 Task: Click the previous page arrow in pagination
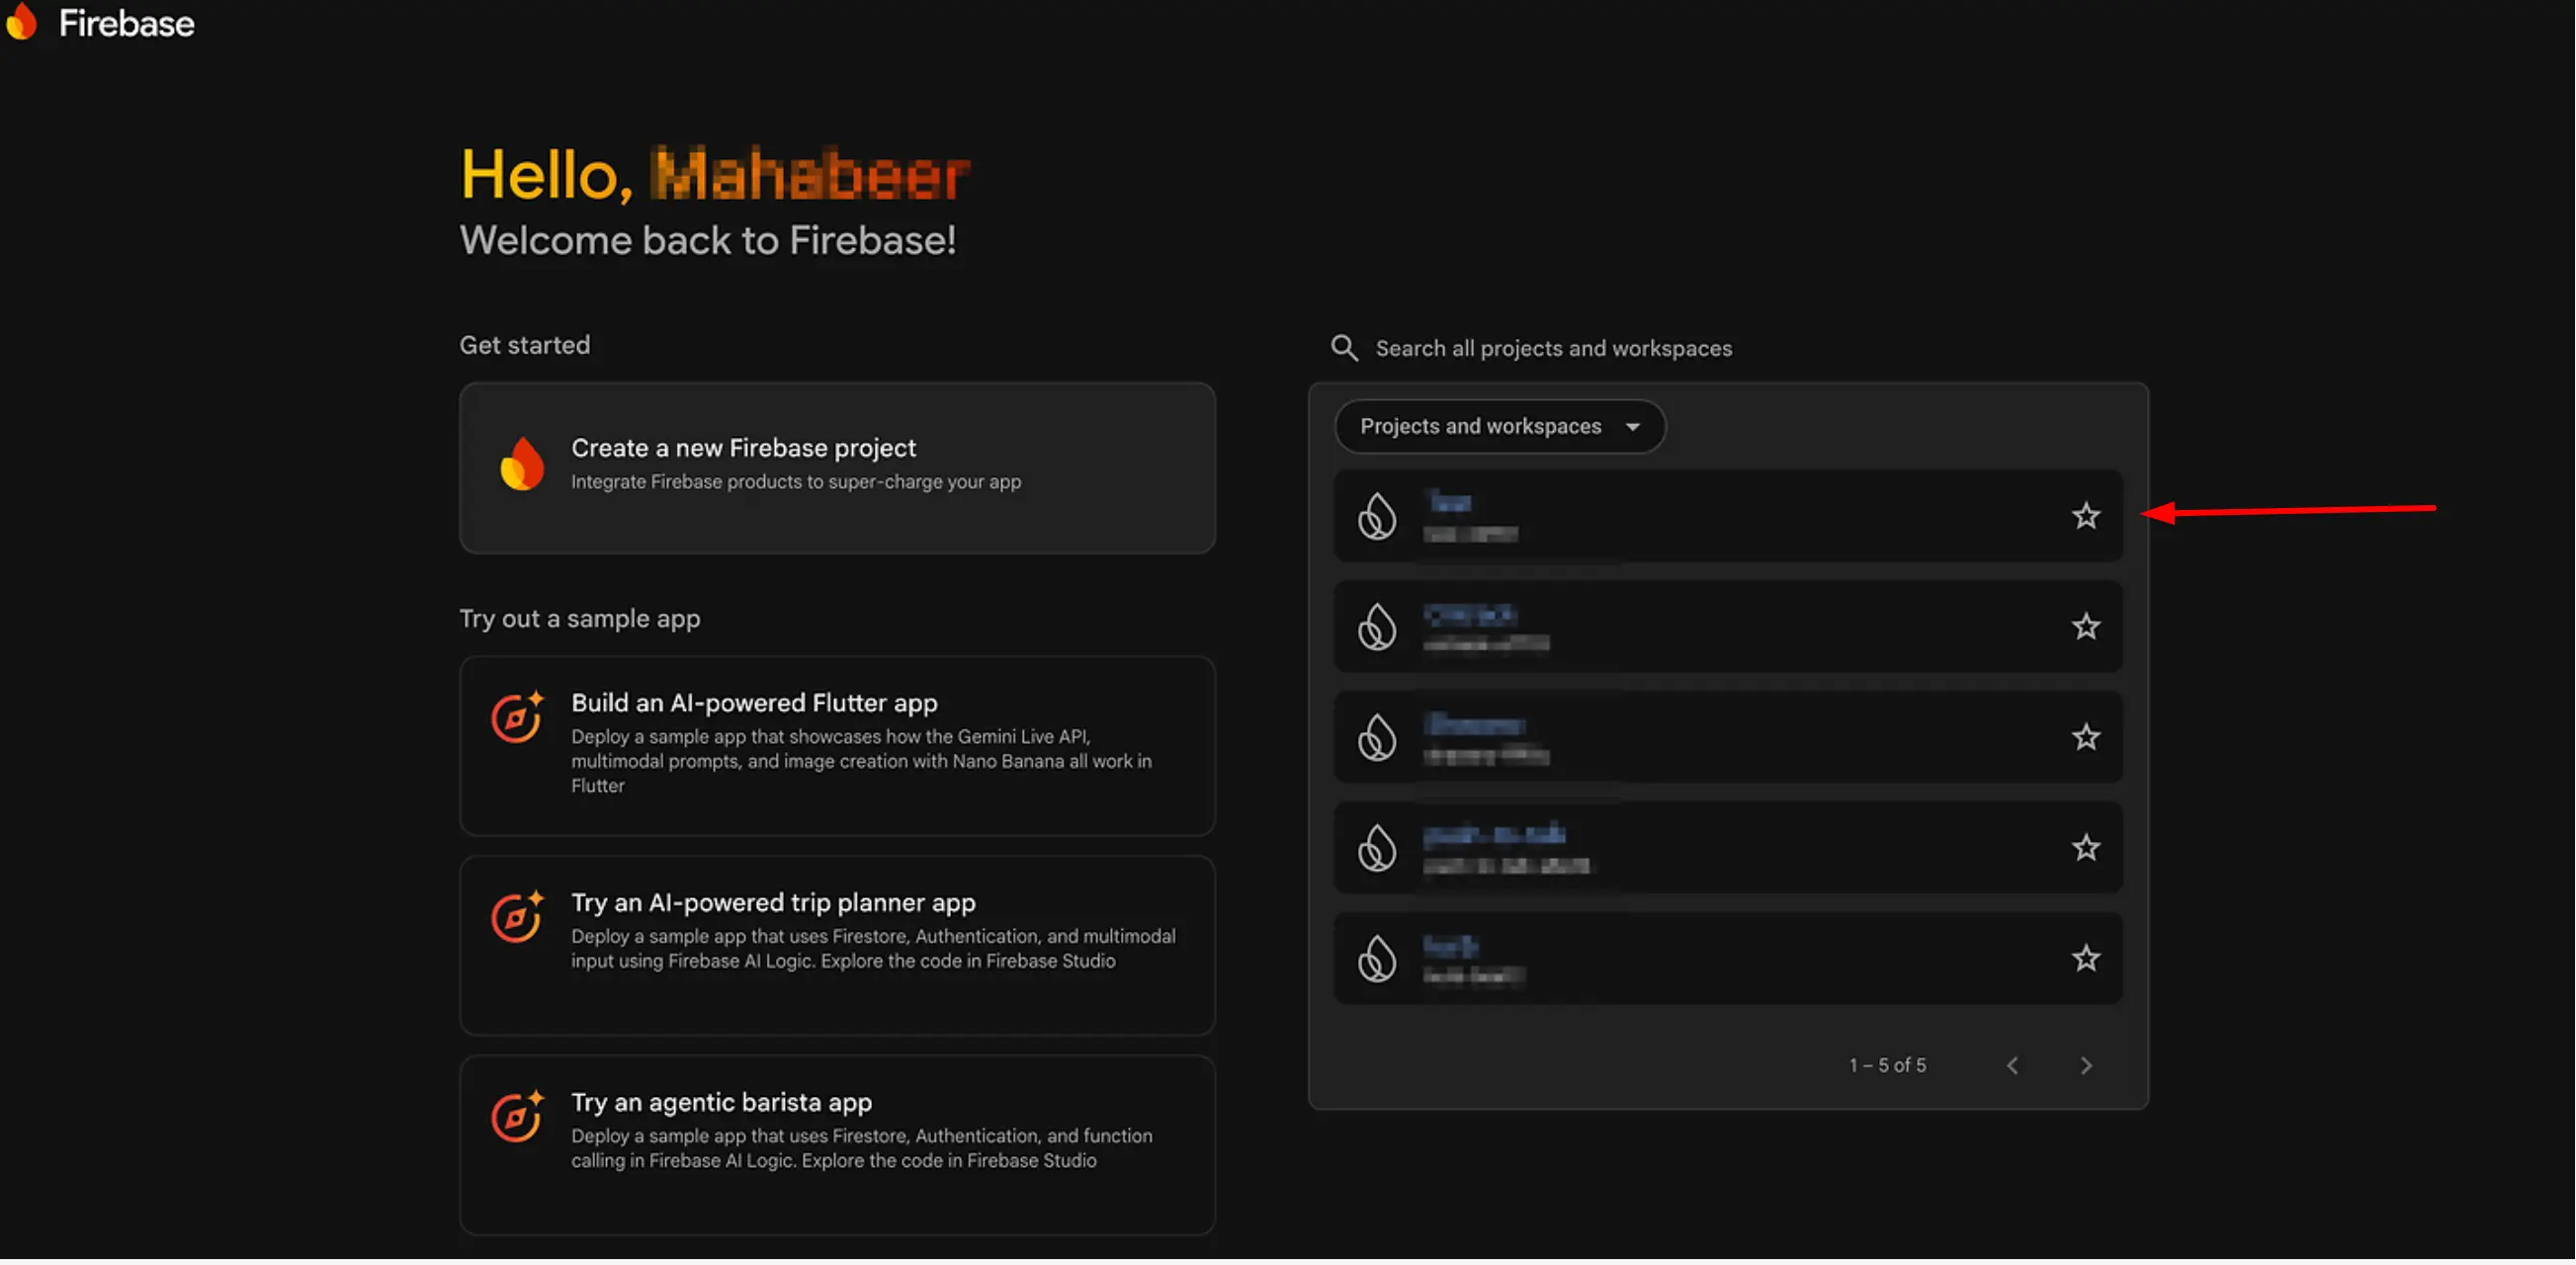click(x=2013, y=1064)
